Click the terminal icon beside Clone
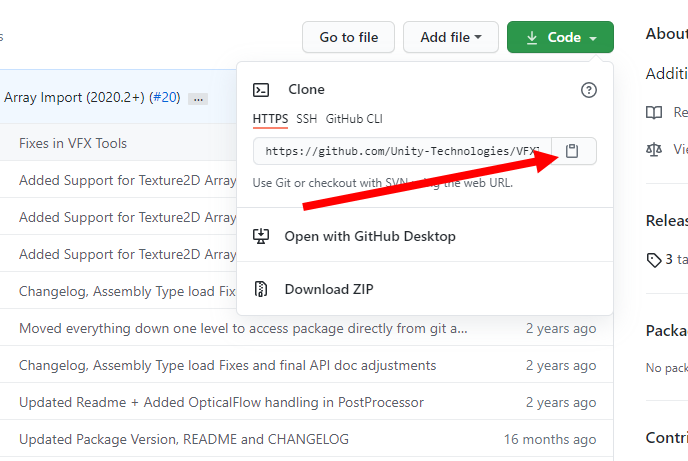The width and height of the screenshot is (688, 461). 261,90
